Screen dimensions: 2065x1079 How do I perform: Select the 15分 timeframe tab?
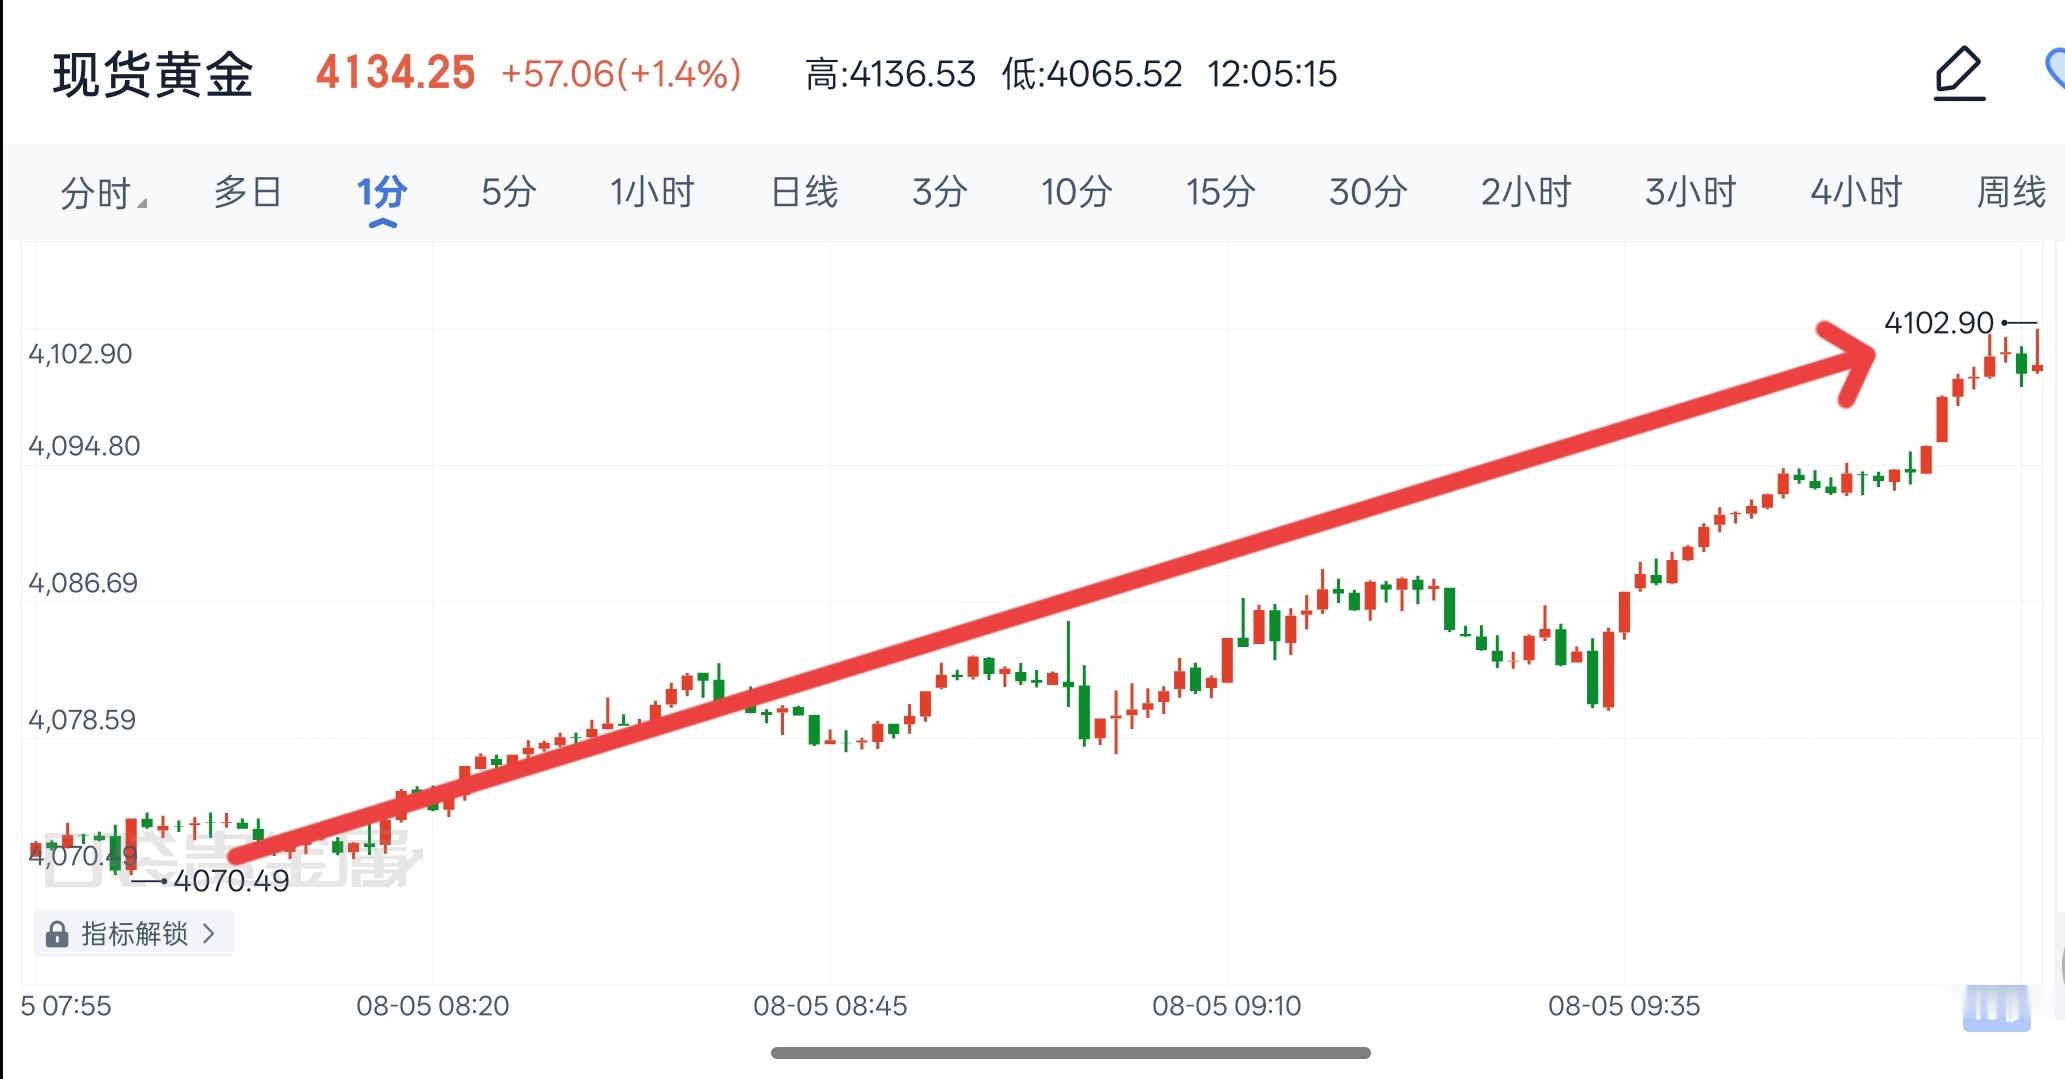tap(1220, 191)
